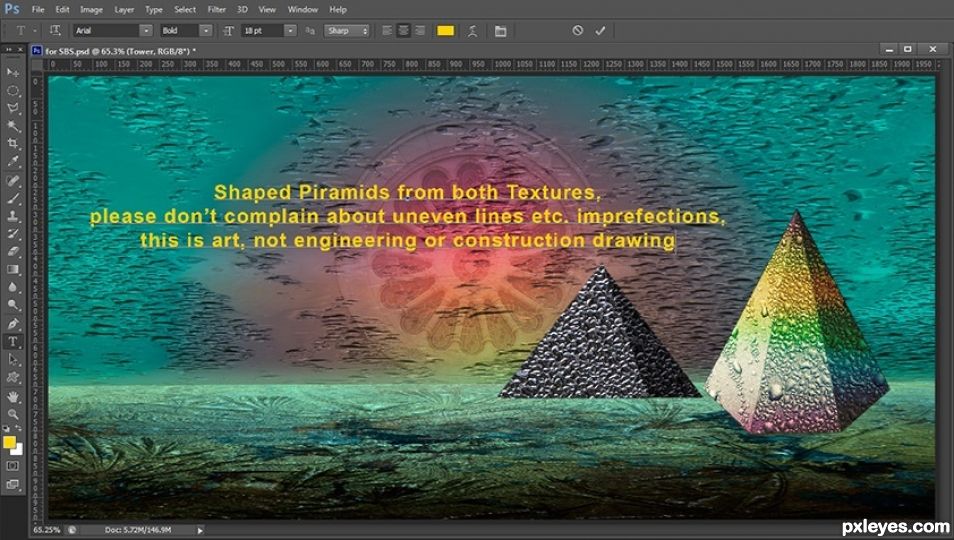954x540 pixels.
Task: Open the Window menu
Action: (x=302, y=9)
